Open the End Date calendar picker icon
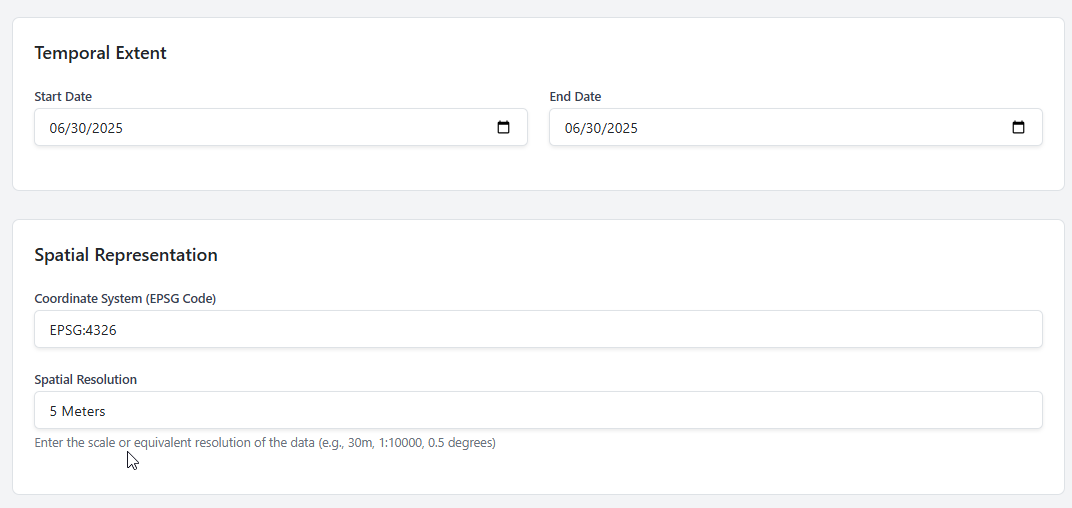Image resolution: width=1072 pixels, height=508 pixels. [1018, 128]
